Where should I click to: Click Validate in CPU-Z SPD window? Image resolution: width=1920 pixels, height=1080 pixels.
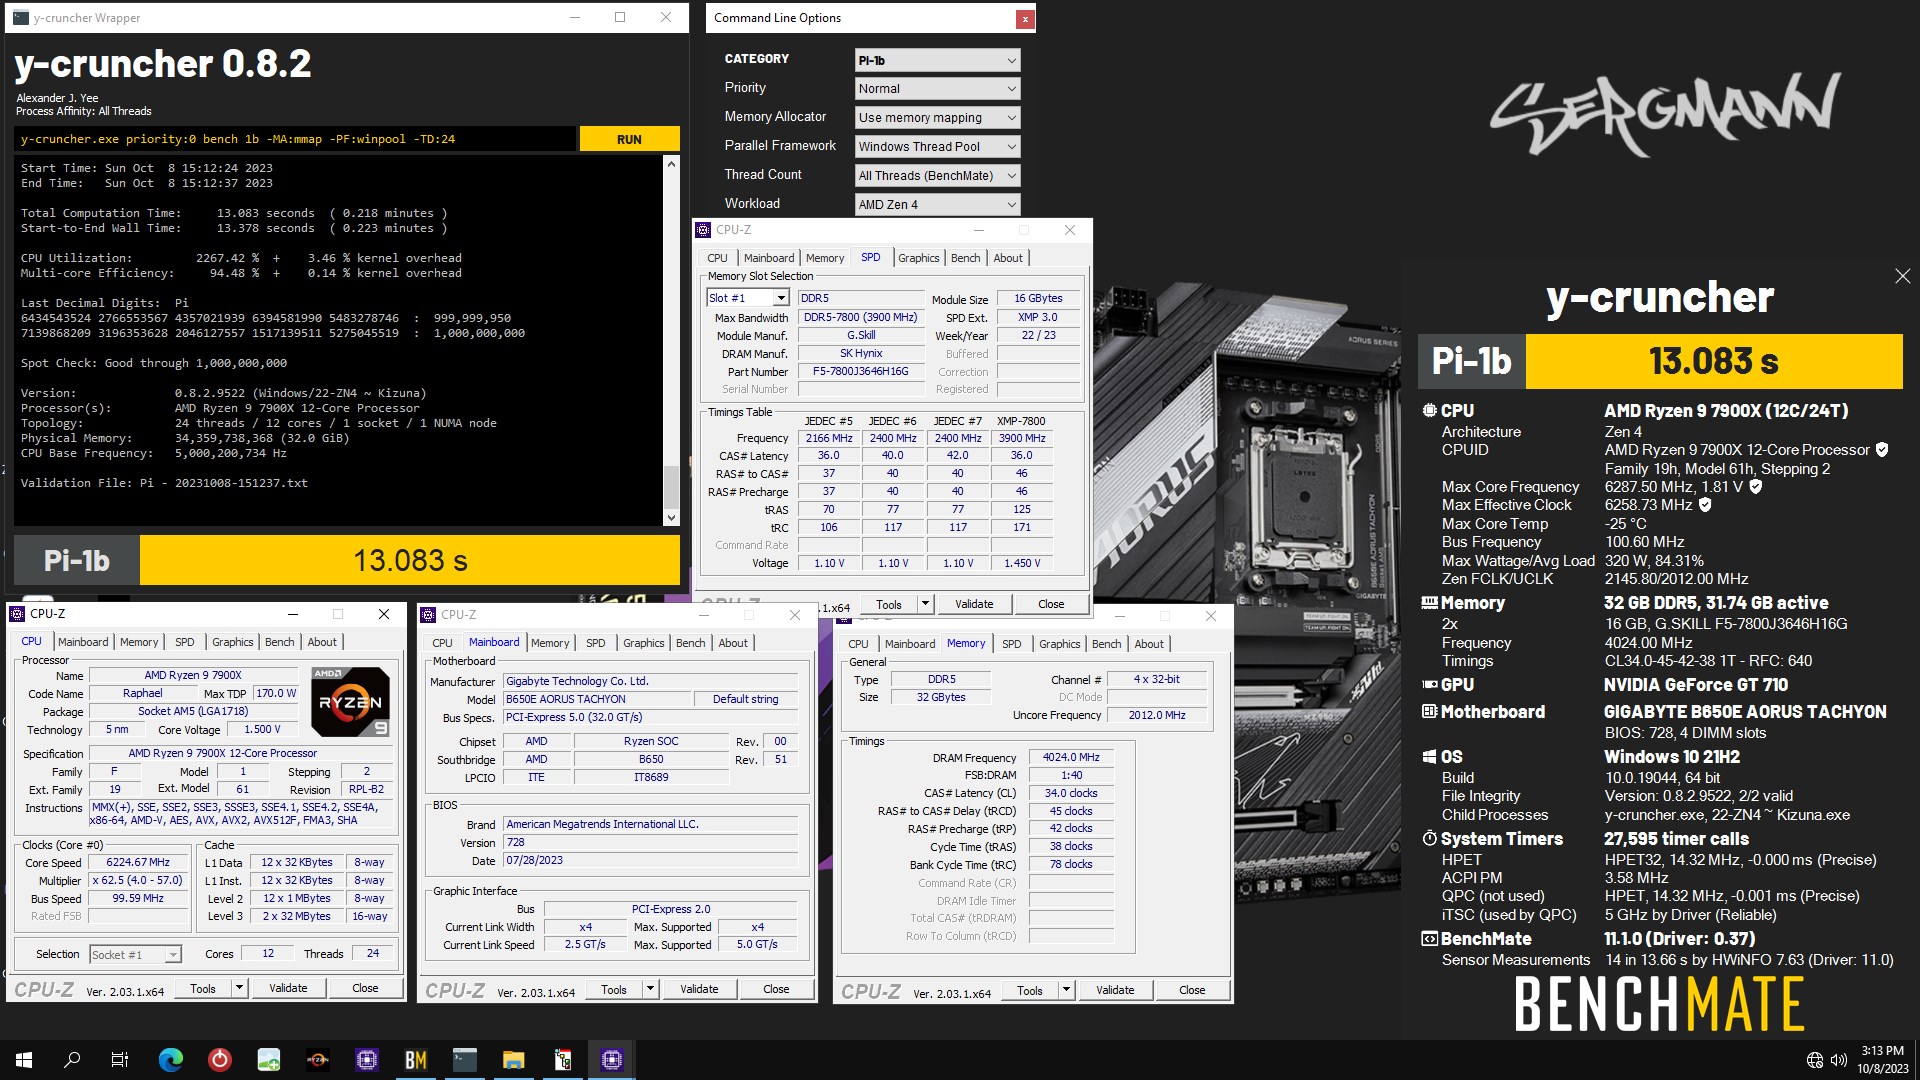click(974, 604)
